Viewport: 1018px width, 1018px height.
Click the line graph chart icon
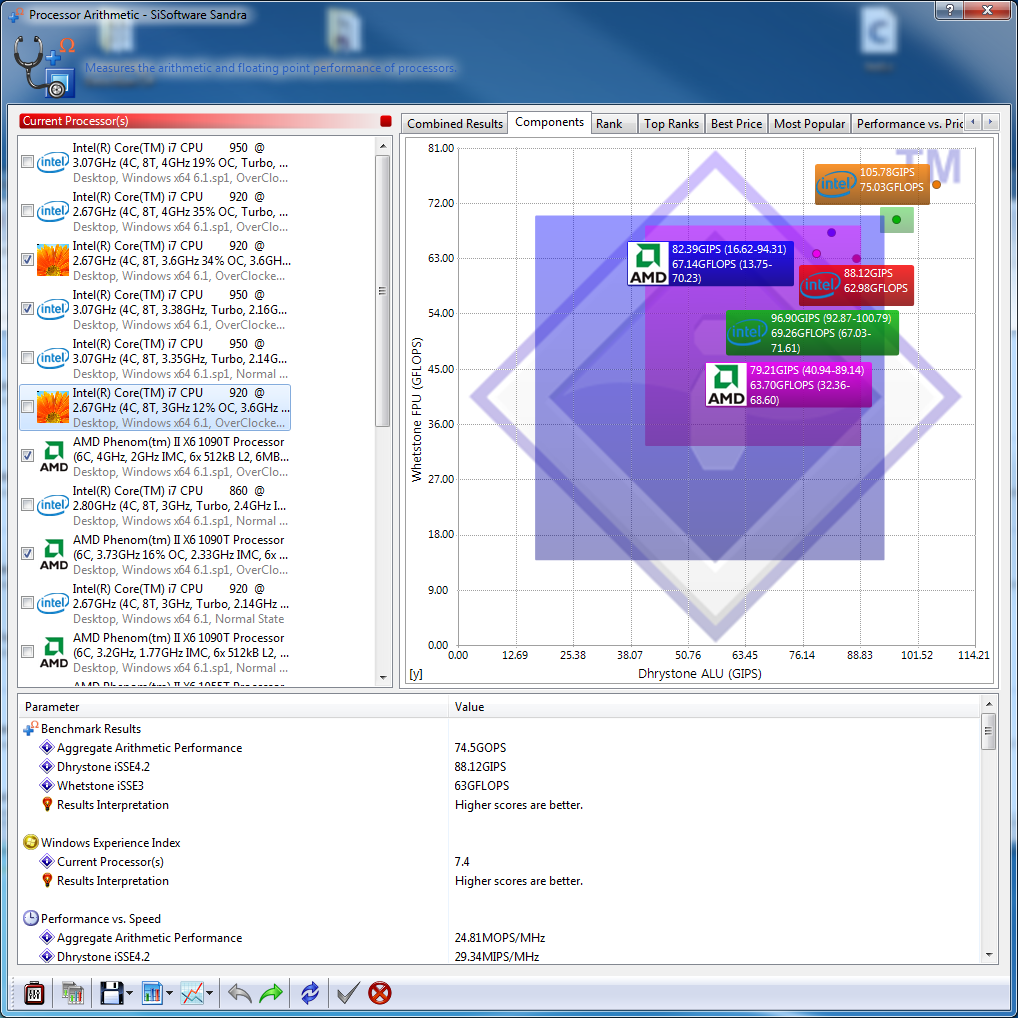[192, 993]
